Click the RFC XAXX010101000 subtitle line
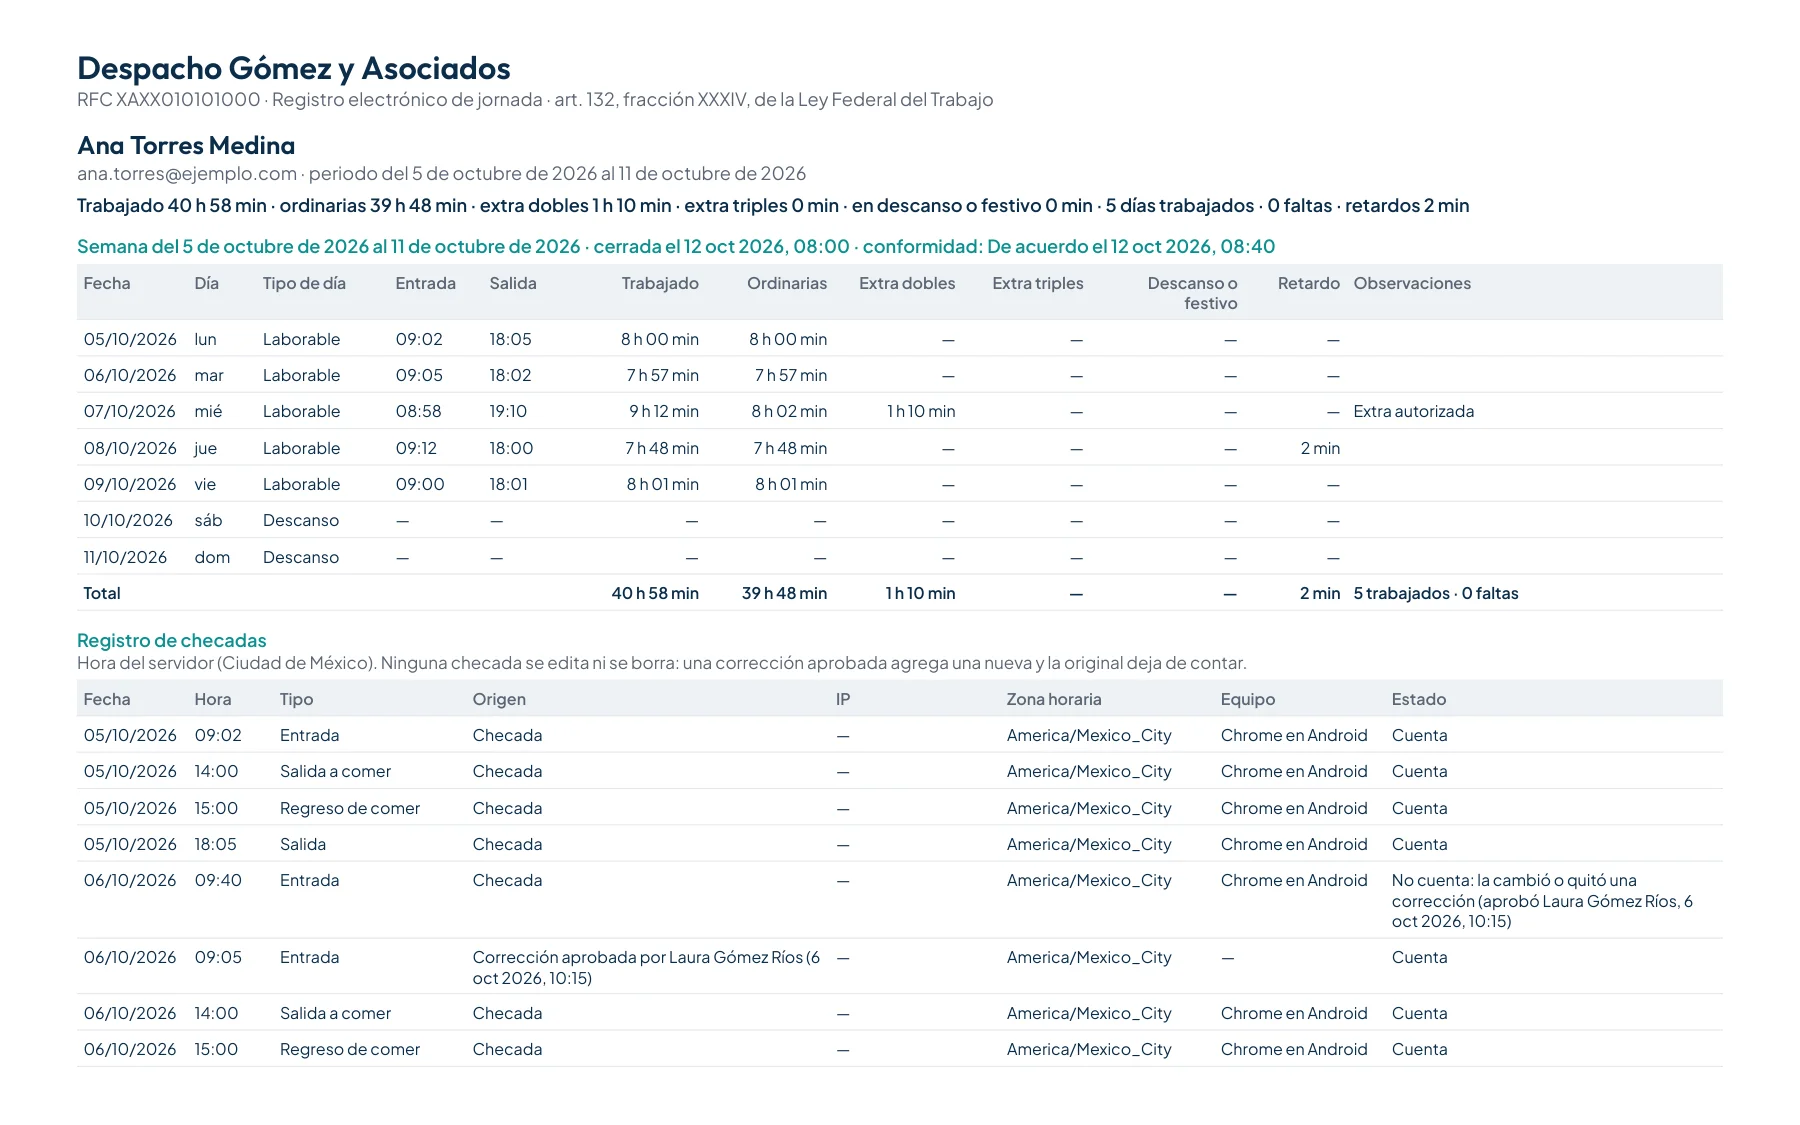Image resolution: width=1800 pixels, height=1125 pixels. pos(535,100)
